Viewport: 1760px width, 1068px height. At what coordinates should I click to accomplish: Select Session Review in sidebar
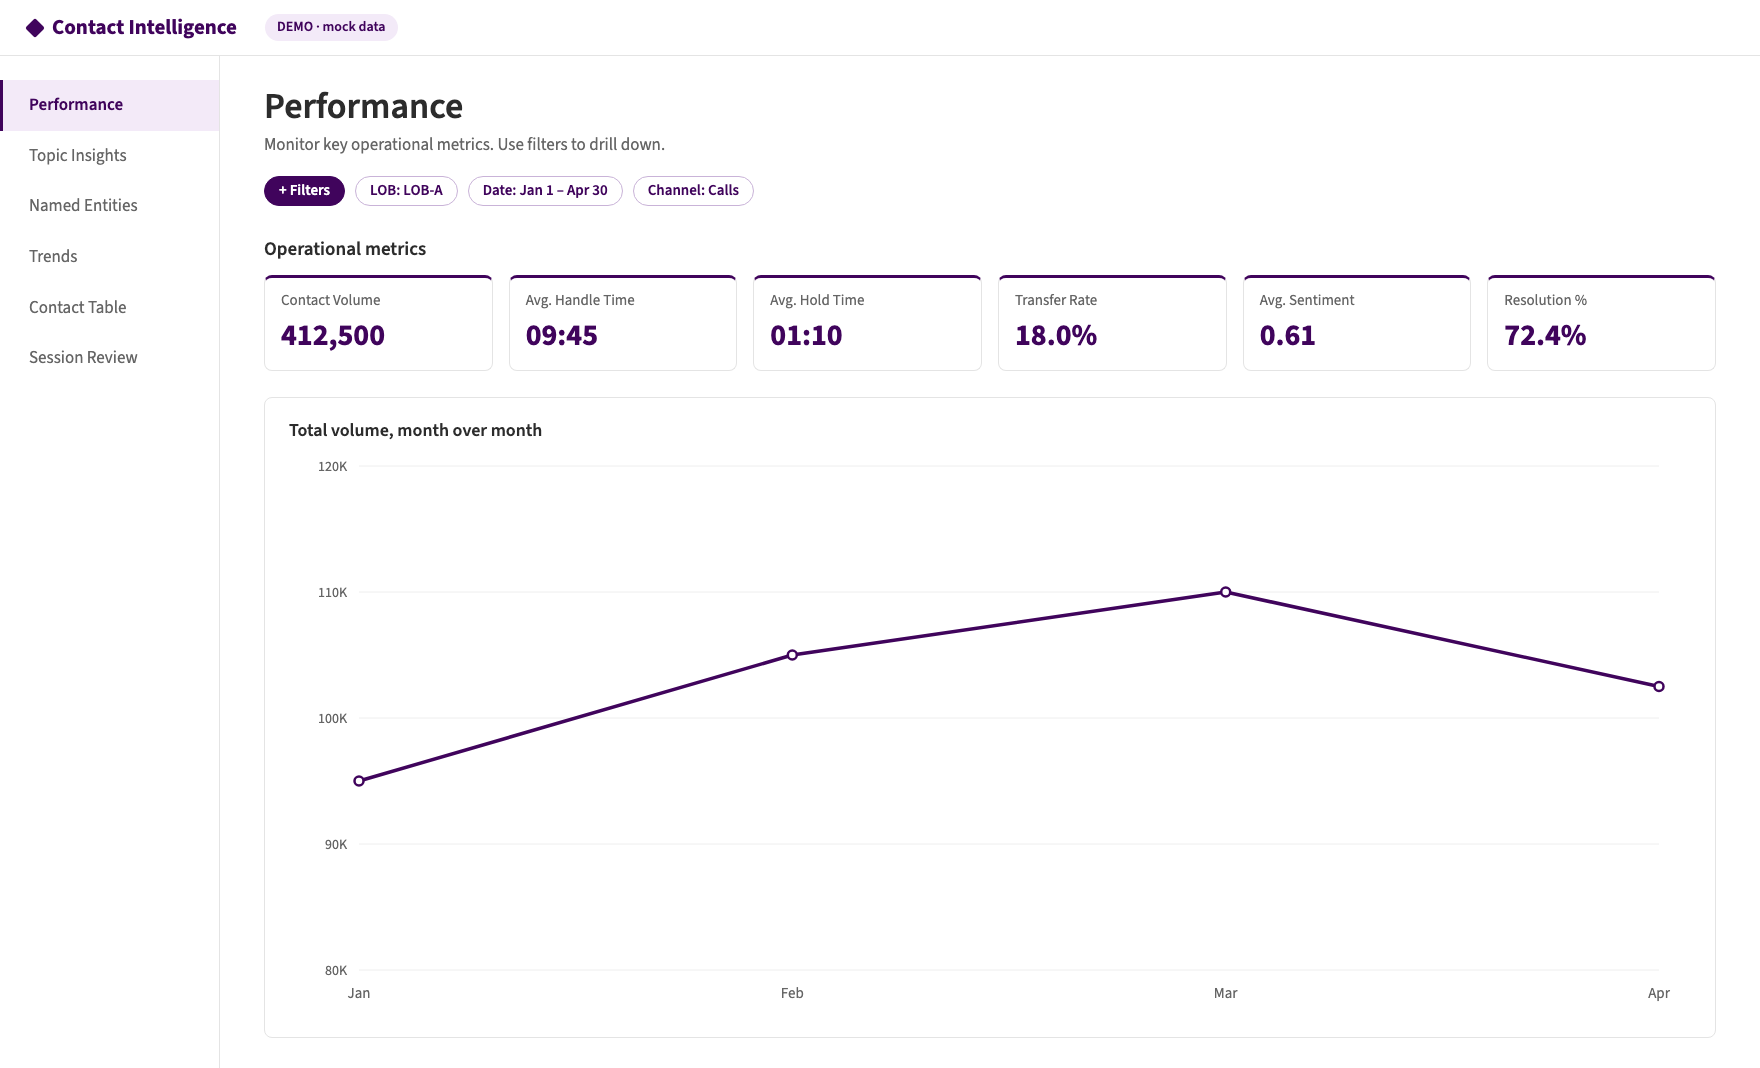click(x=110, y=358)
